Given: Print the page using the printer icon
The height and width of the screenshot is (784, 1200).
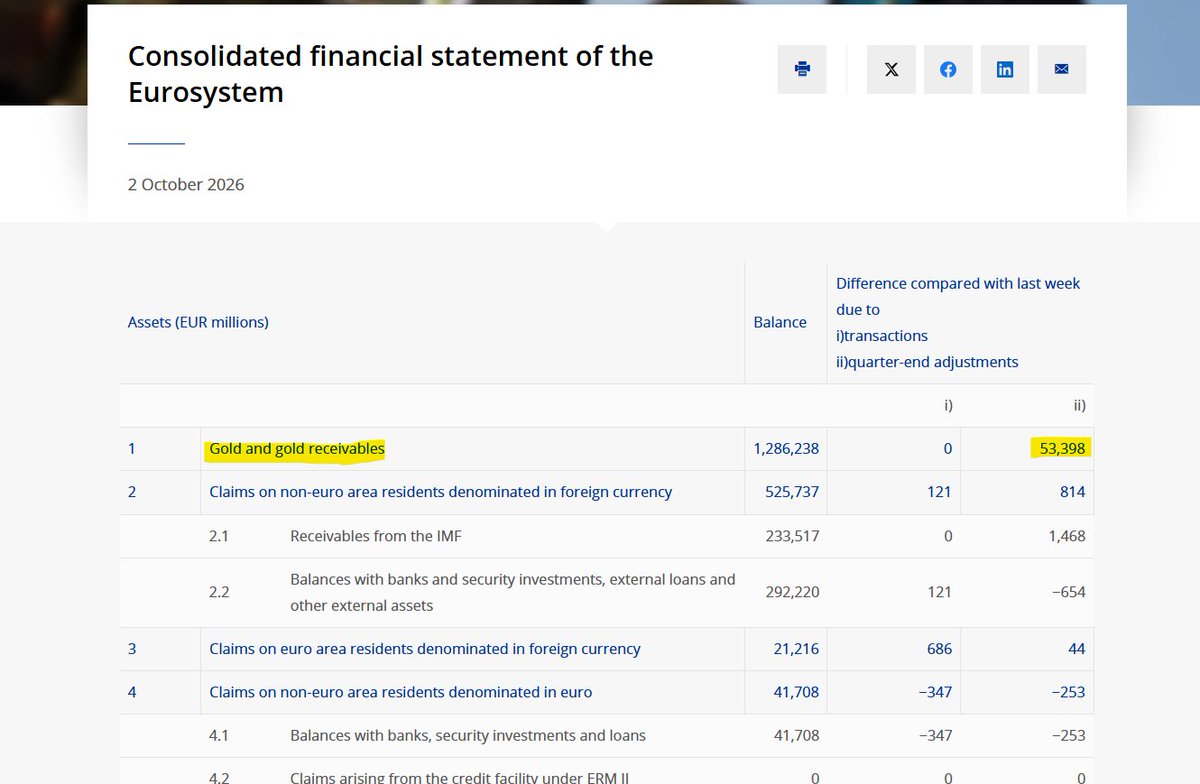Looking at the screenshot, I should pos(802,69).
